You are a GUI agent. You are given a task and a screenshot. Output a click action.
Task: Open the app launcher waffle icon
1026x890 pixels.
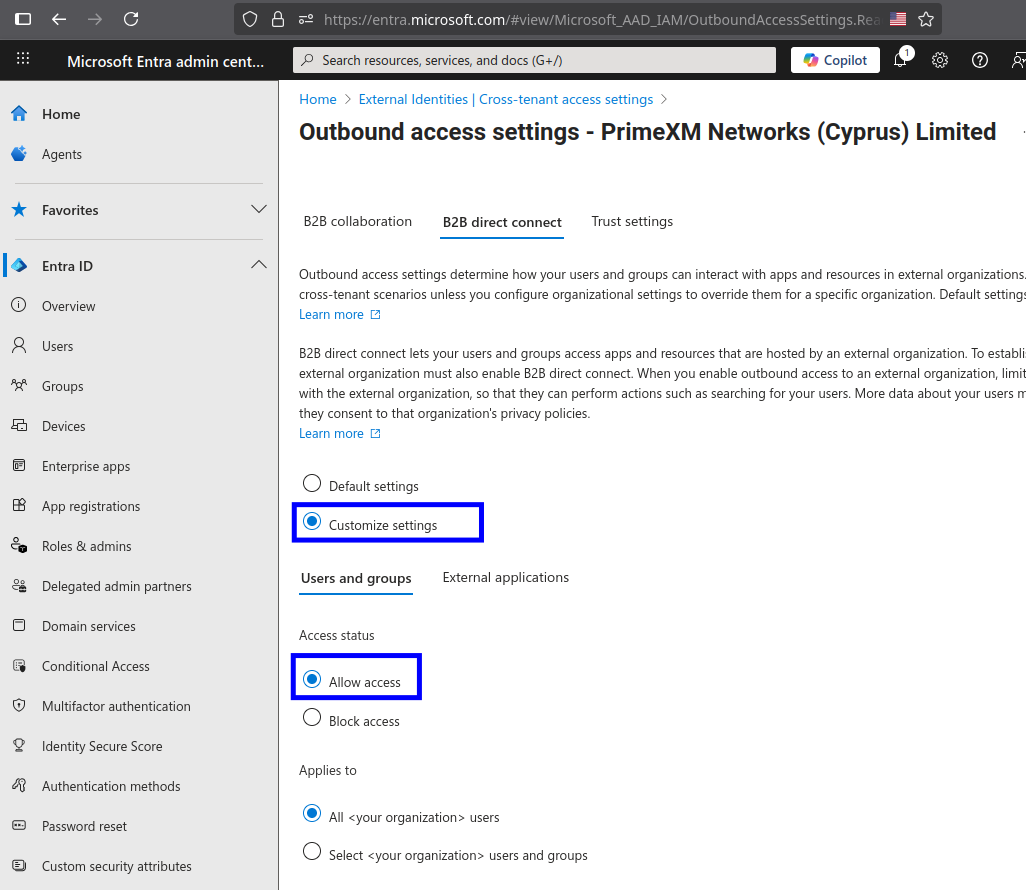click(x=23, y=58)
